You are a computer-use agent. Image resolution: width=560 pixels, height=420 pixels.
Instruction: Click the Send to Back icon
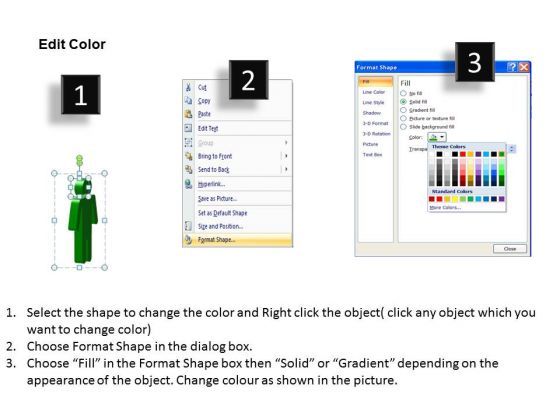[189, 169]
